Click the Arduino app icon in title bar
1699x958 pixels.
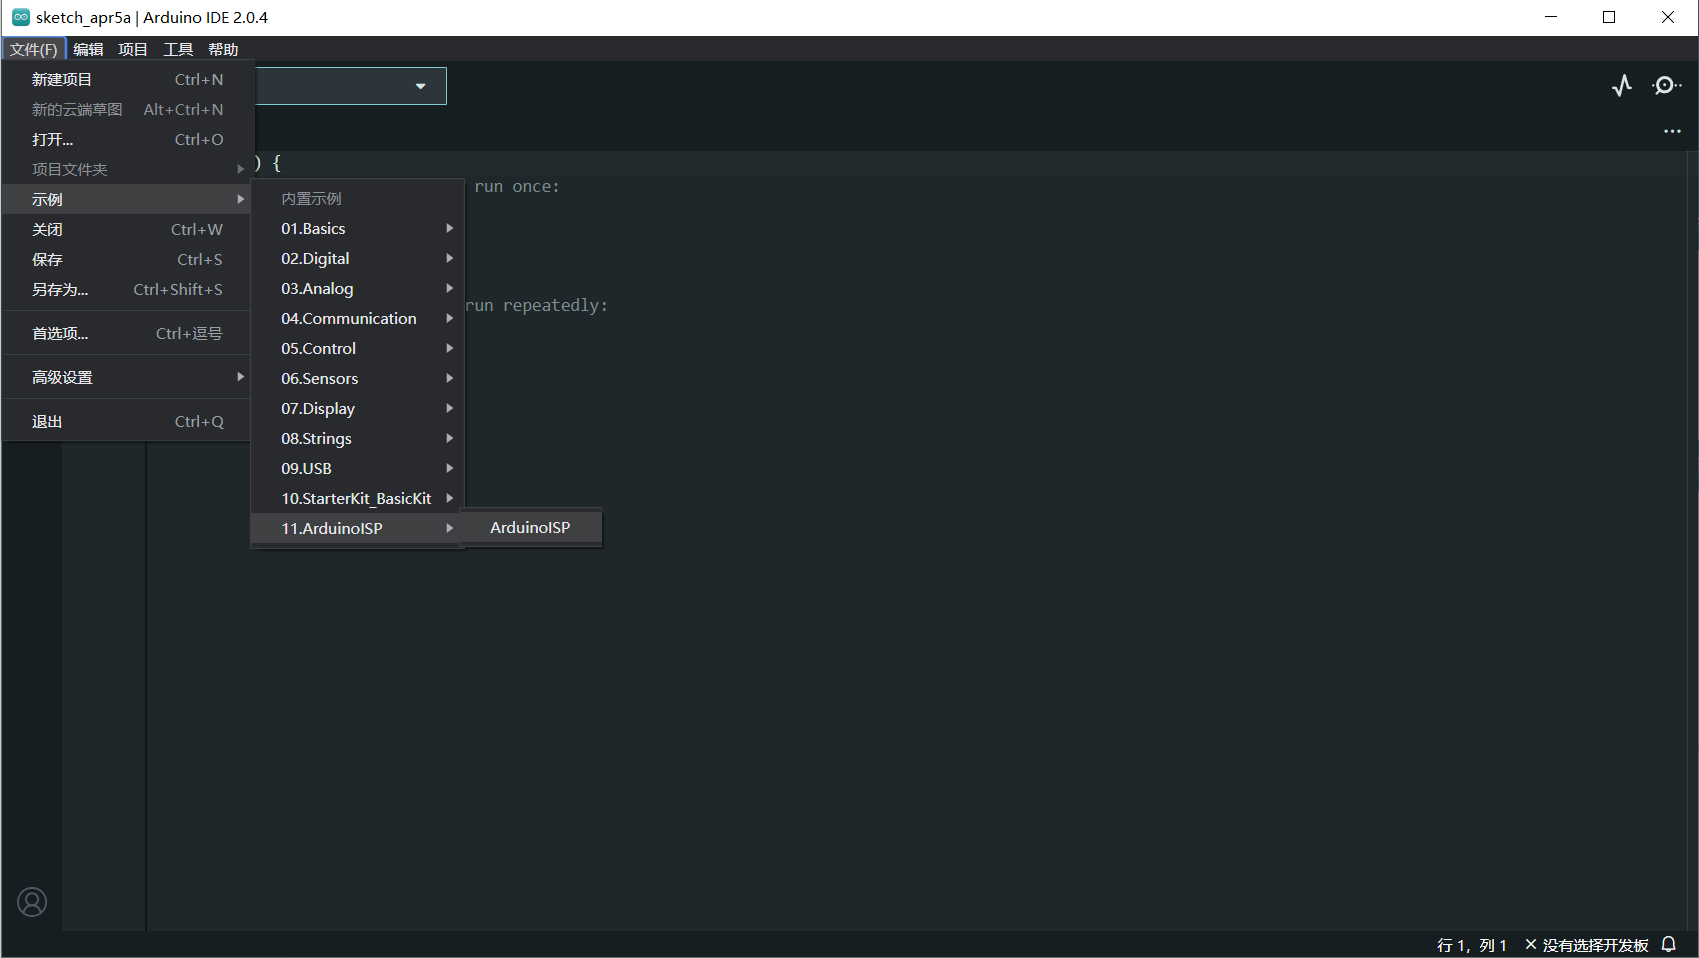[x=20, y=17]
